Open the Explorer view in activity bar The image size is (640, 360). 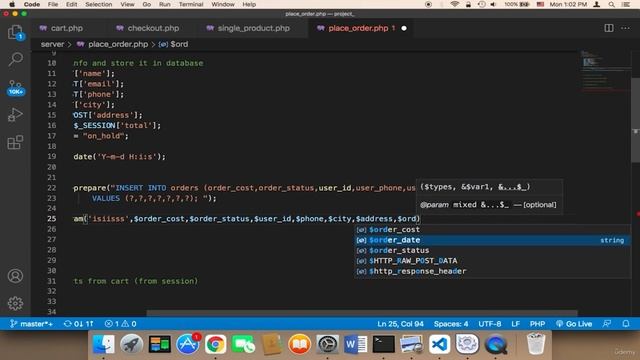(x=15, y=32)
